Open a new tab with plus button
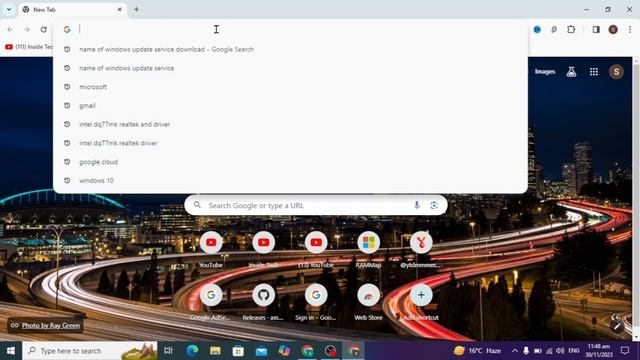Viewport: 640px width, 360px height. click(137, 9)
